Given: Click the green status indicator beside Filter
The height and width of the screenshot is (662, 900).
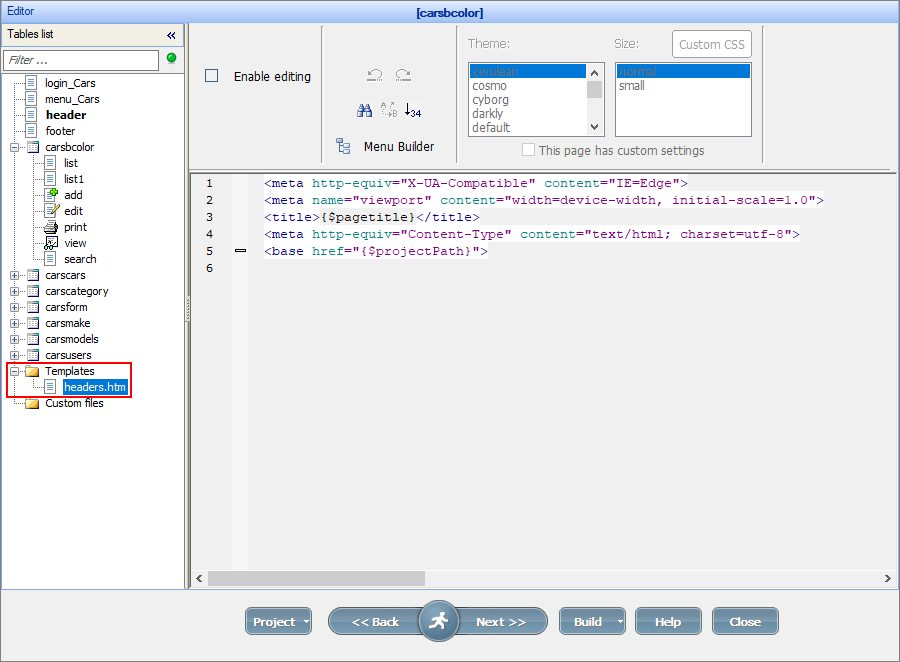Looking at the screenshot, I should (x=171, y=59).
